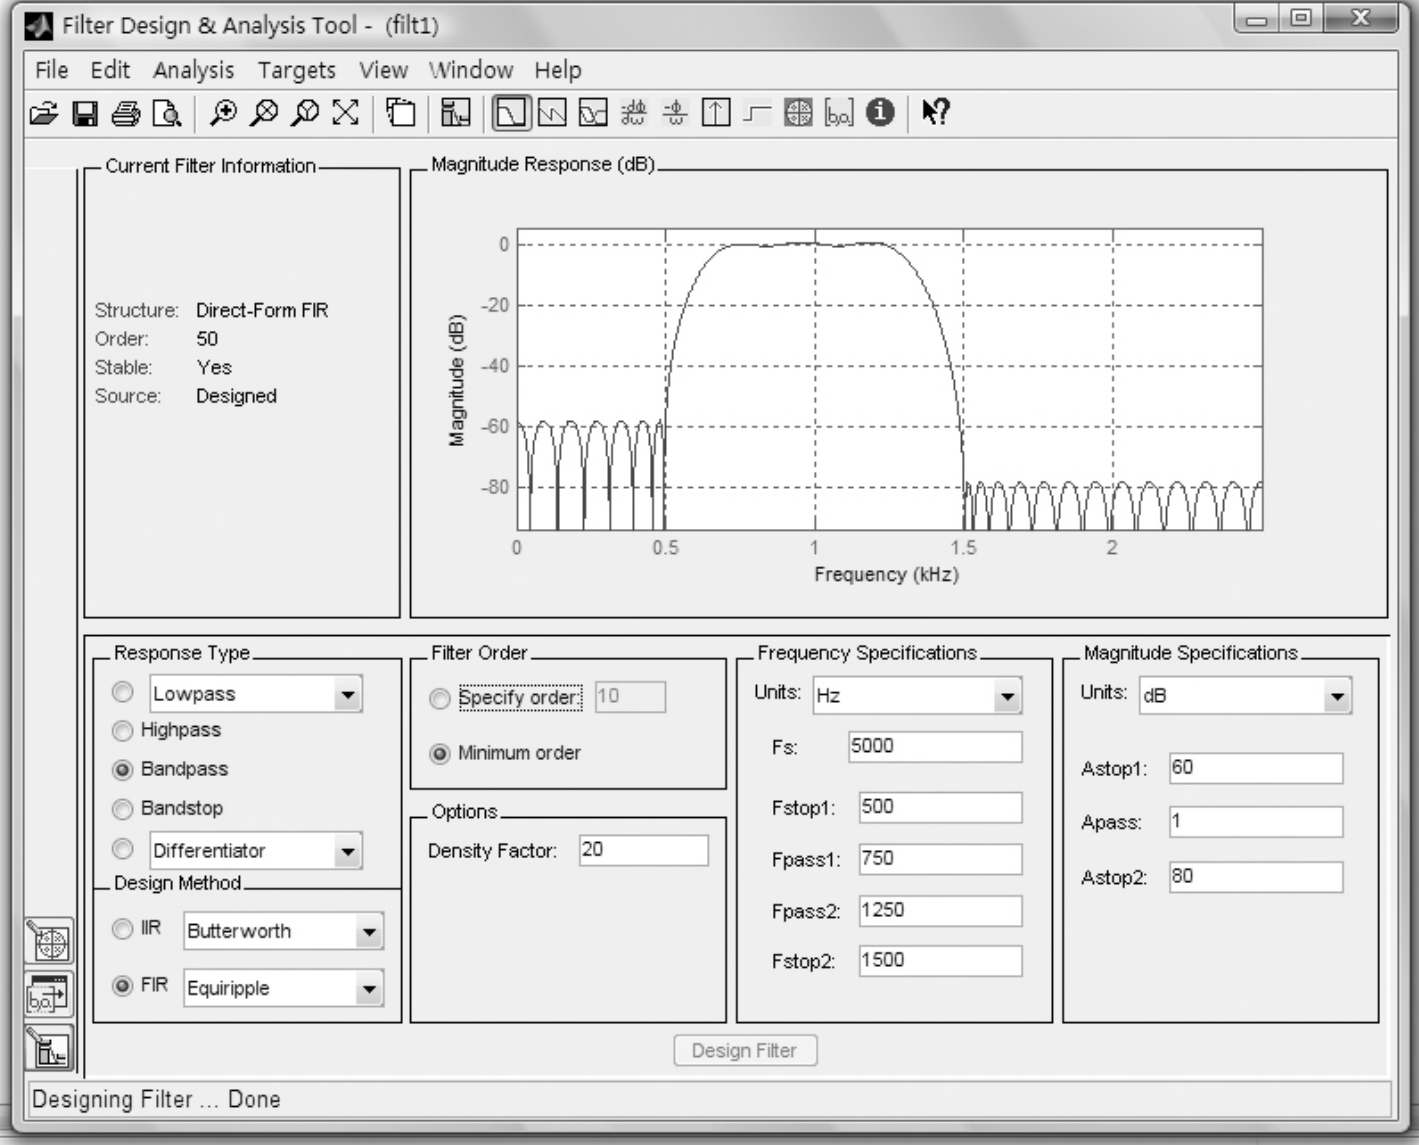The width and height of the screenshot is (1419, 1145).
Task: Click the Save filter icon in toolbar
Action: pos(85,113)
